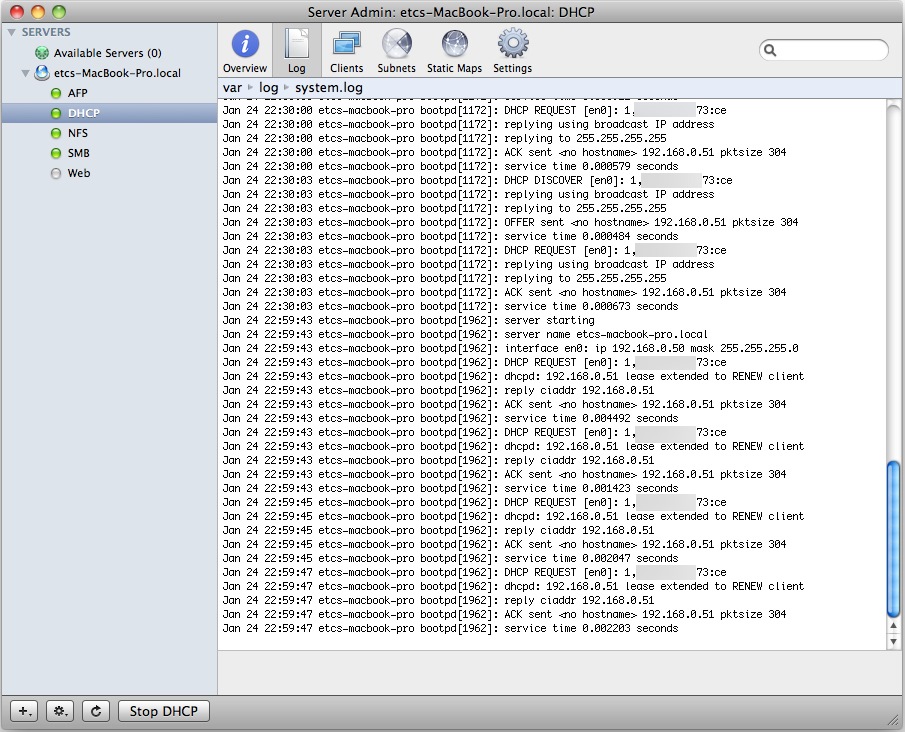This screenshot has height=732, width=905.
Task: Click the 'server starting' log line
Action: 409,320
